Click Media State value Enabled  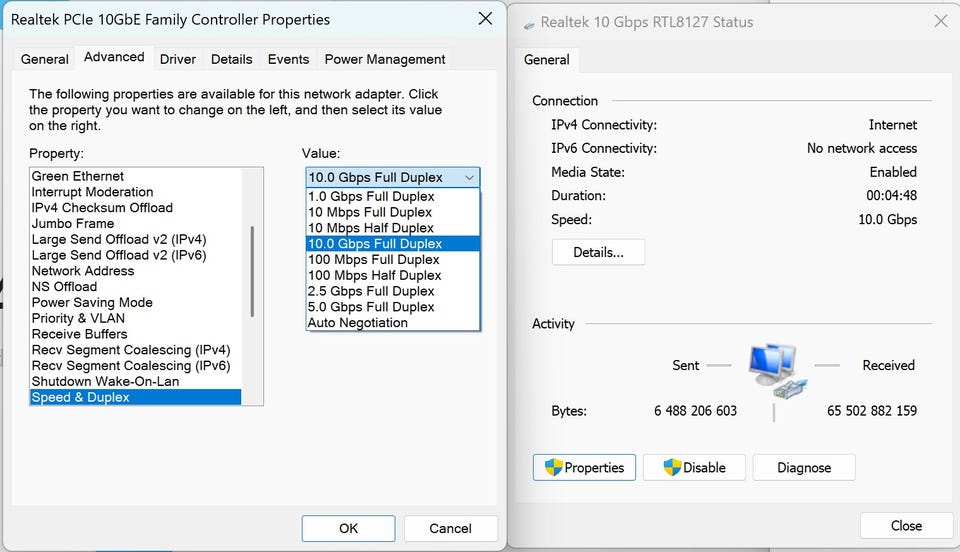pos(893,172)
